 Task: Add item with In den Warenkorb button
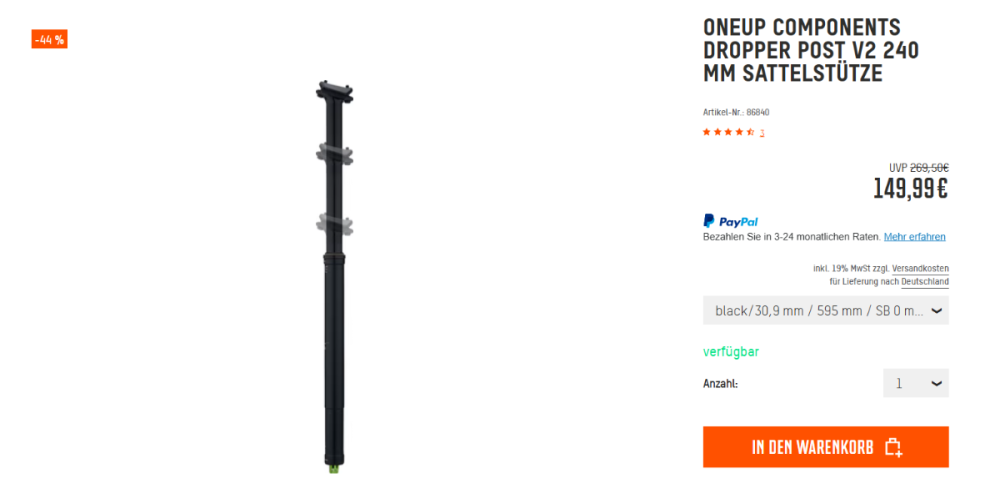(x=825, y=447)
